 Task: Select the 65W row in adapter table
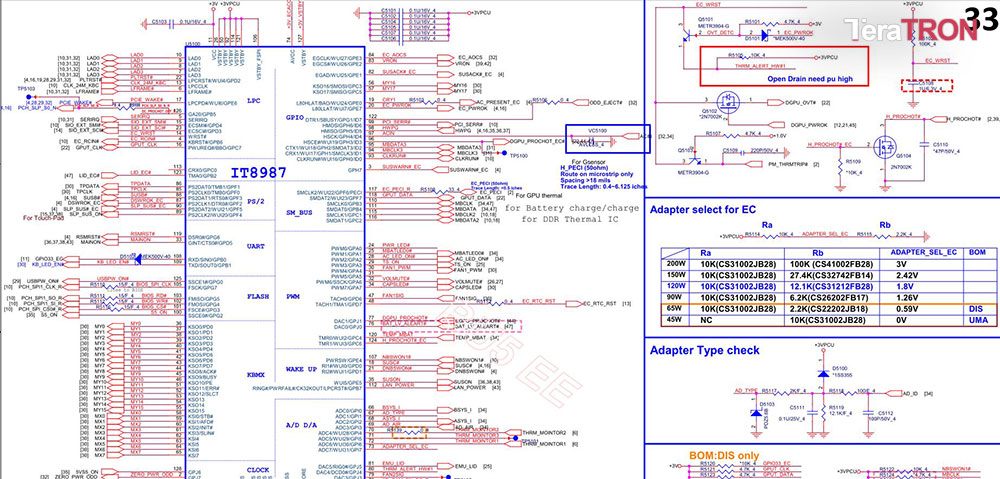[827, 309]
